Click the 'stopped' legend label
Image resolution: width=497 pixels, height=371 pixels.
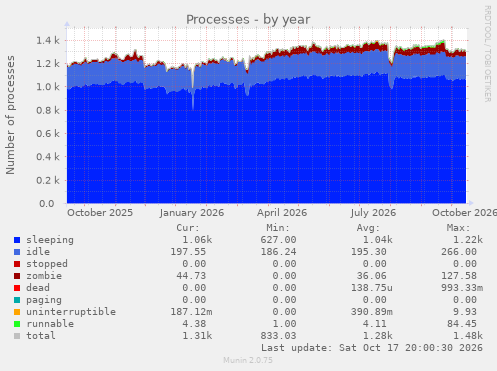click(x=47, y=264)
